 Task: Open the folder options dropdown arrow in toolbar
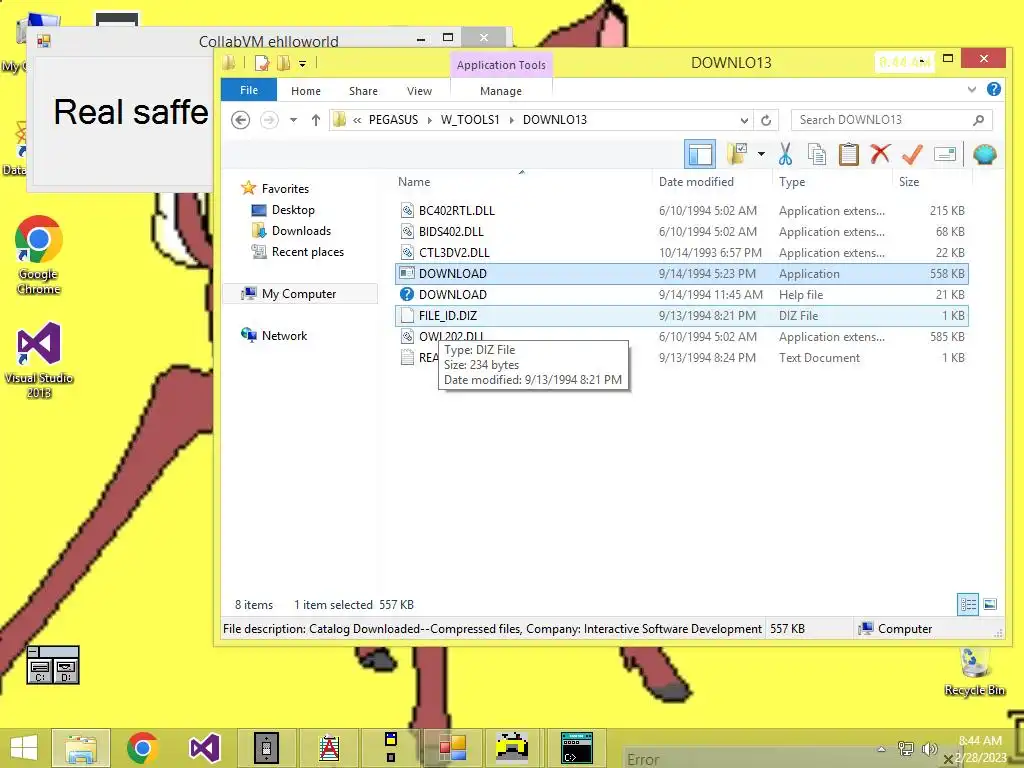[x=761, y=155]
